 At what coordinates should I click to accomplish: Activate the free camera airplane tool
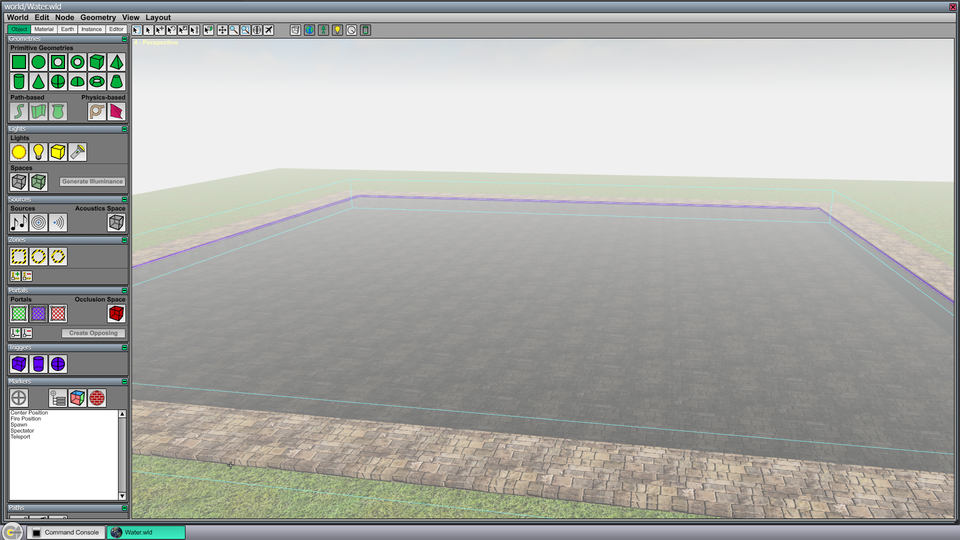[269, 30]
